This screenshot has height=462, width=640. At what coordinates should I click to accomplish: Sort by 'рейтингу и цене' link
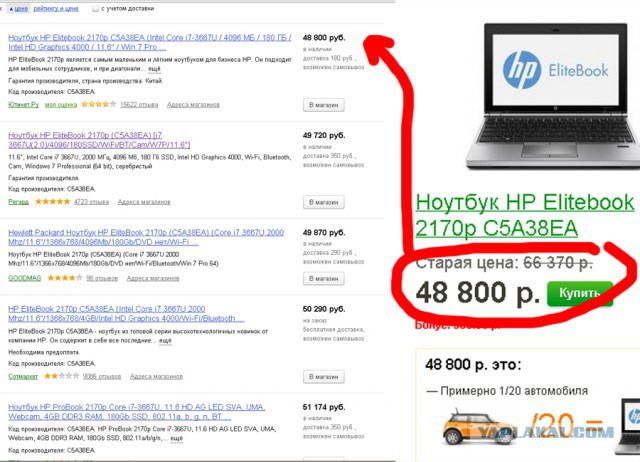click(x=56, y=9)
